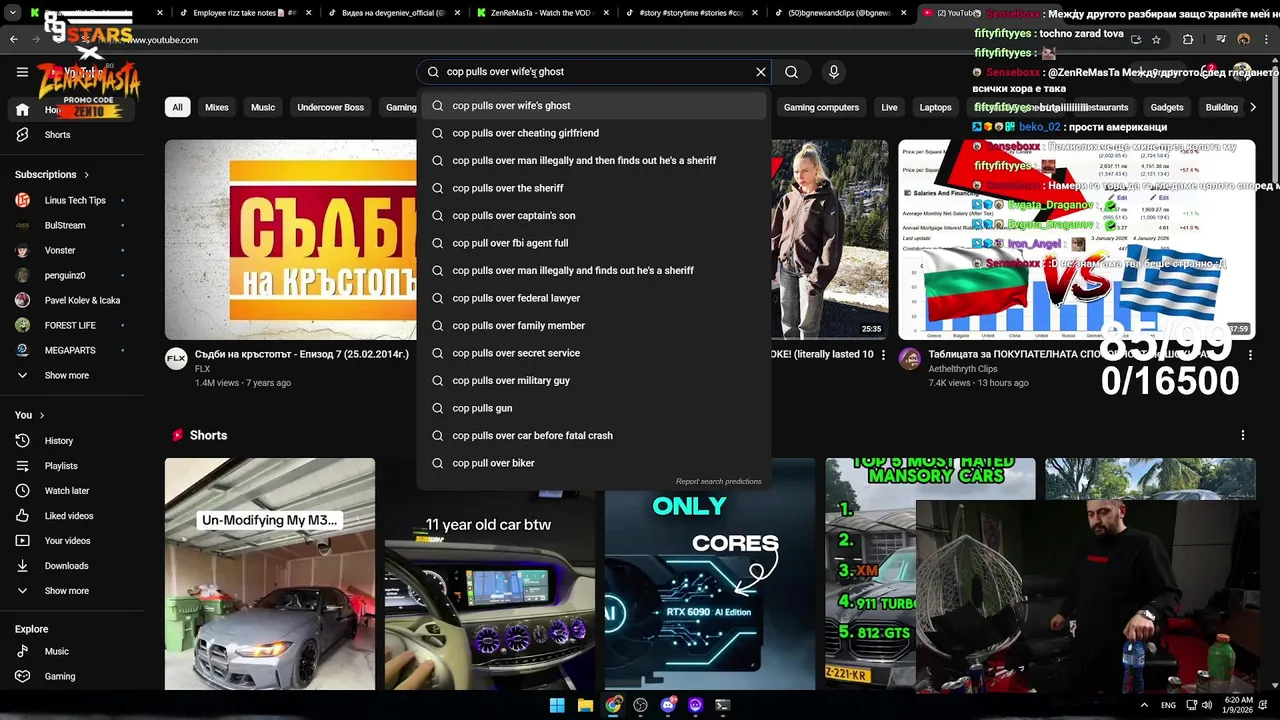Click Report search predictions link
This screenshot has height=720, width=1280.
pyautogui.click(x=718, y=482)
